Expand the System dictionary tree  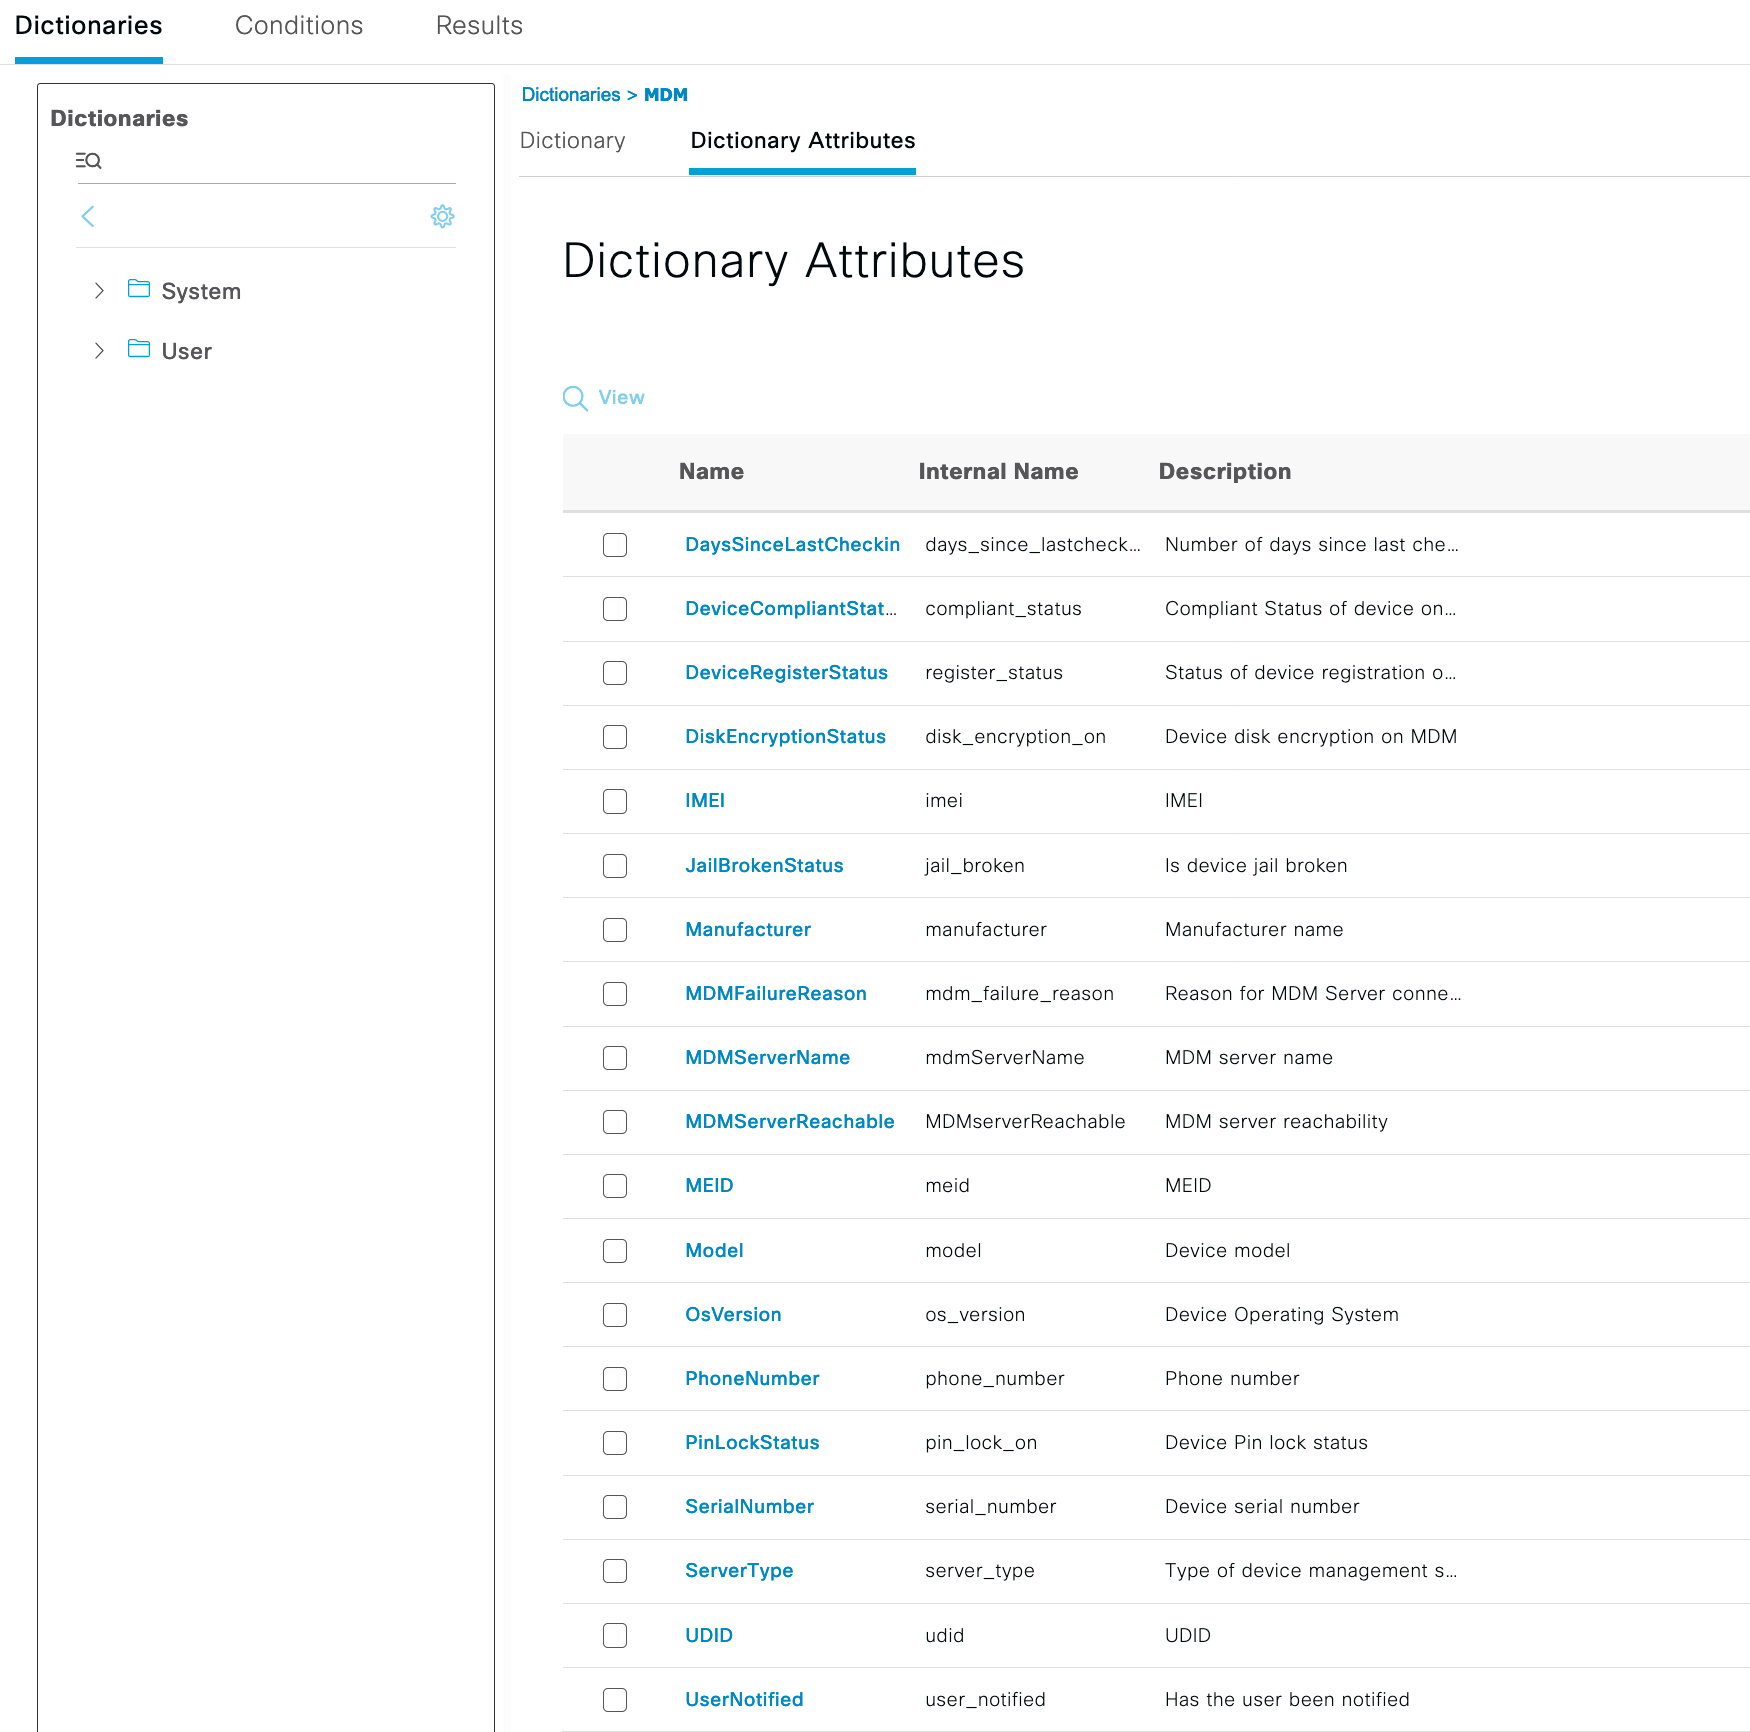click(x=99, y=290)
